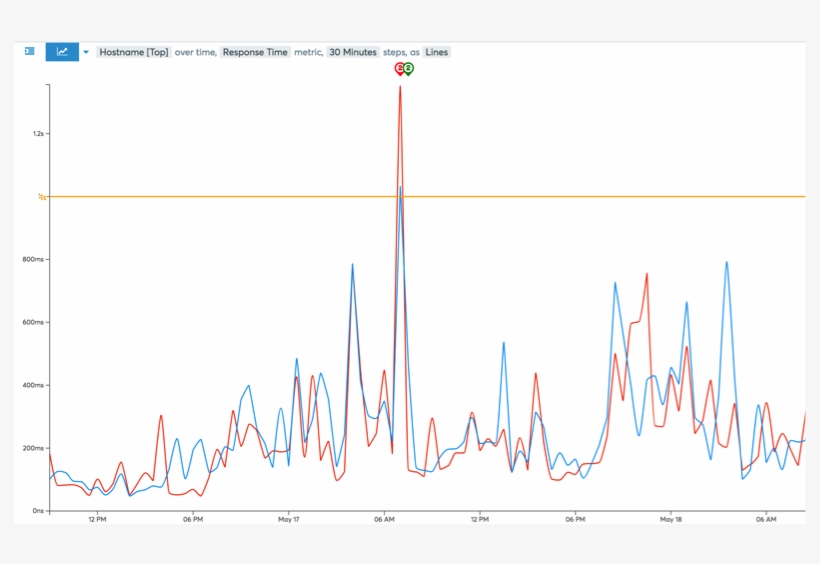
Task: Select the line chart view button
Action: click(62, 52)
